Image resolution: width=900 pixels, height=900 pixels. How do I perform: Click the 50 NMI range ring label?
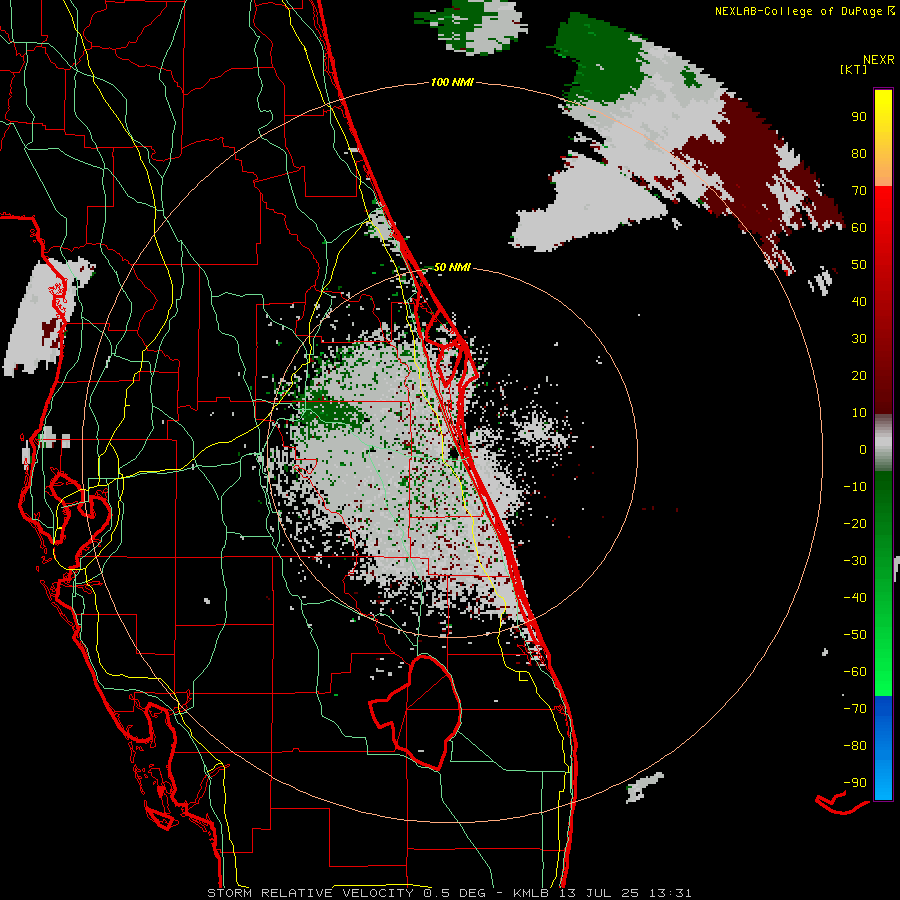(452, 267)
